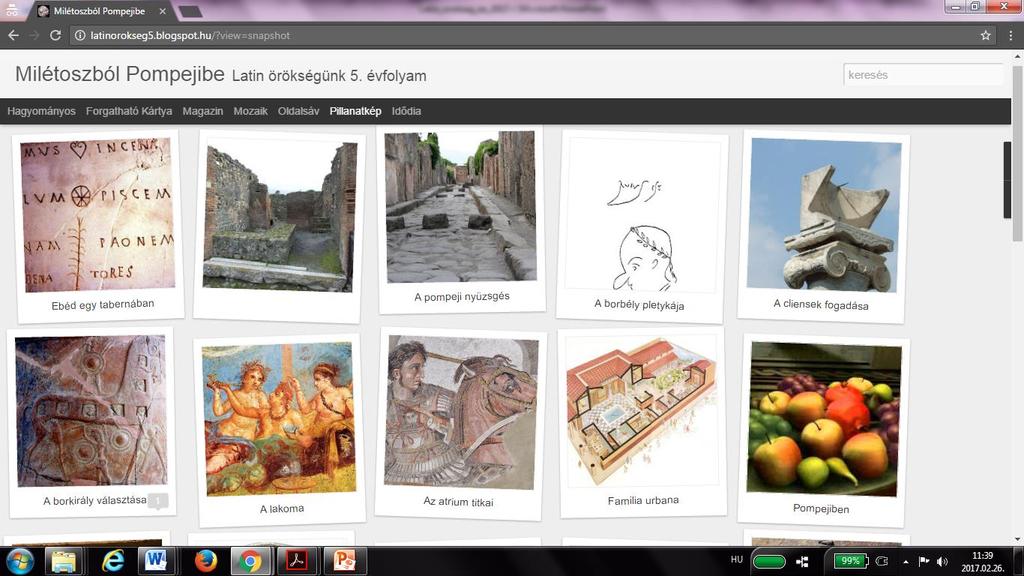The width and height of the screenshot is (1024, 576).
Task: Open the A borbély pletykája post
Action: pyautogui.click(x=641, y=226)
